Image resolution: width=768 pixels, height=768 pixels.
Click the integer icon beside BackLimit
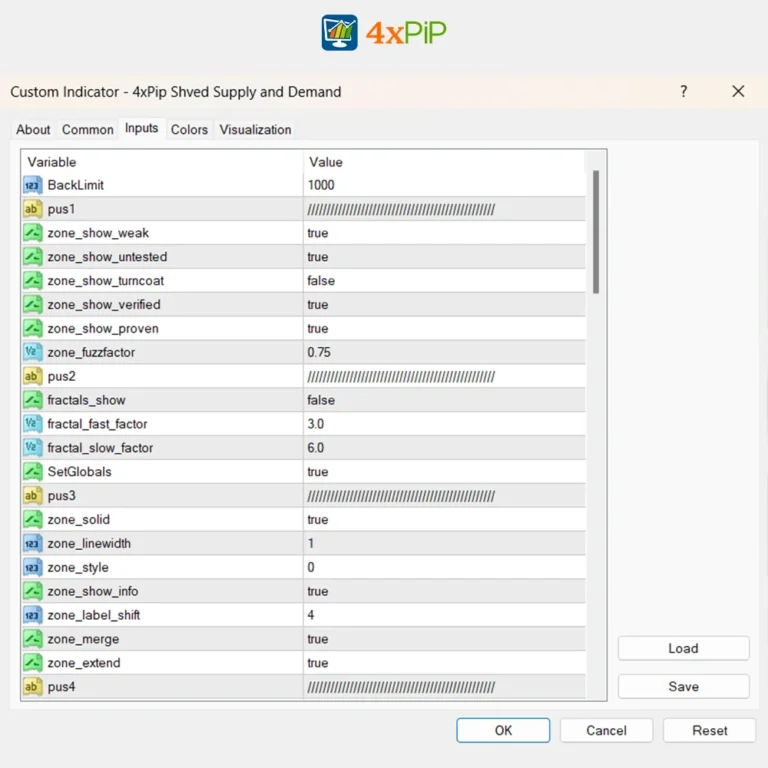coord(33,185)
